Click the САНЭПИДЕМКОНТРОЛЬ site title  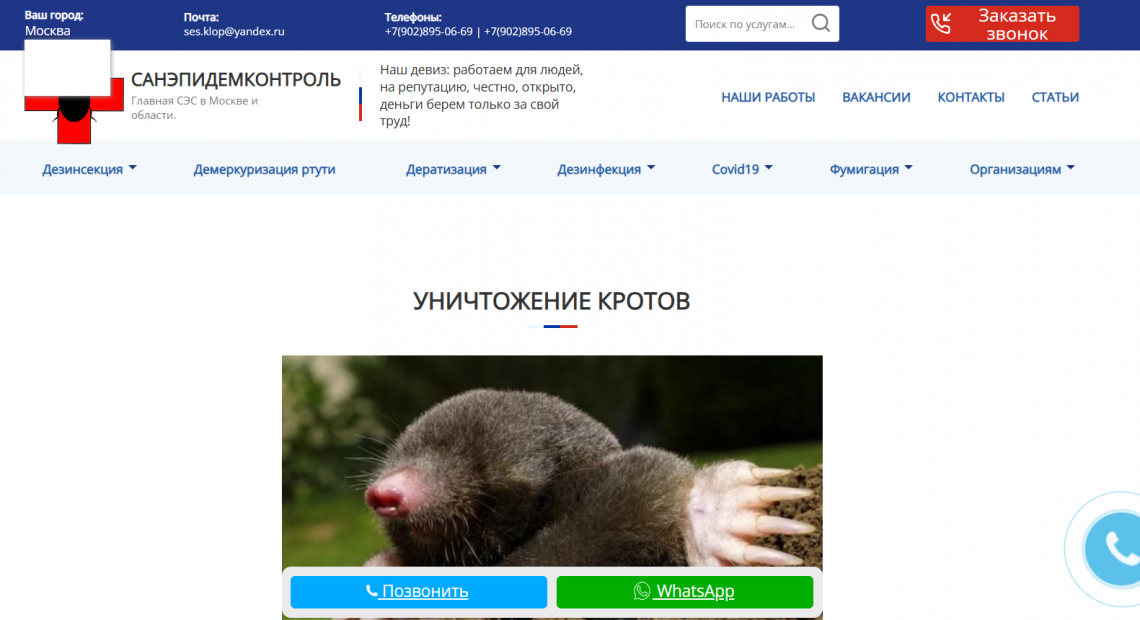click(236, 79)
